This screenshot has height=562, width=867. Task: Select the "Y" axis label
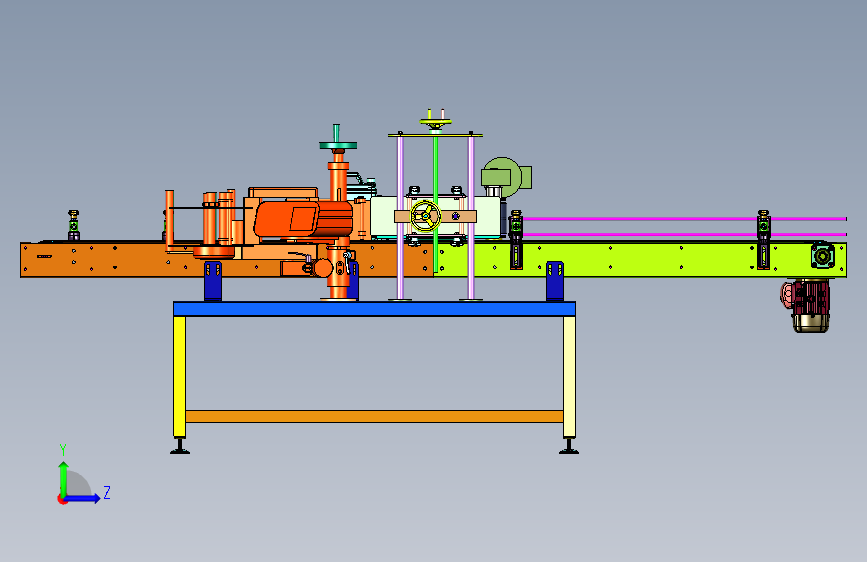[x=63, y=450]
